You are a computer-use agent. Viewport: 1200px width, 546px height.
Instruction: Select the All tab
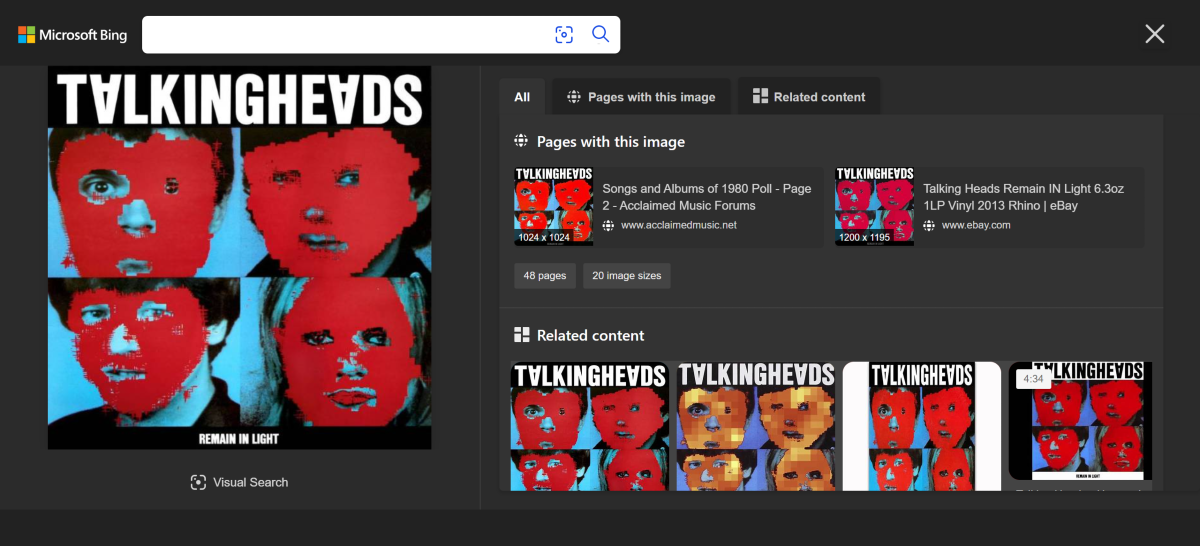coord(522,97)
